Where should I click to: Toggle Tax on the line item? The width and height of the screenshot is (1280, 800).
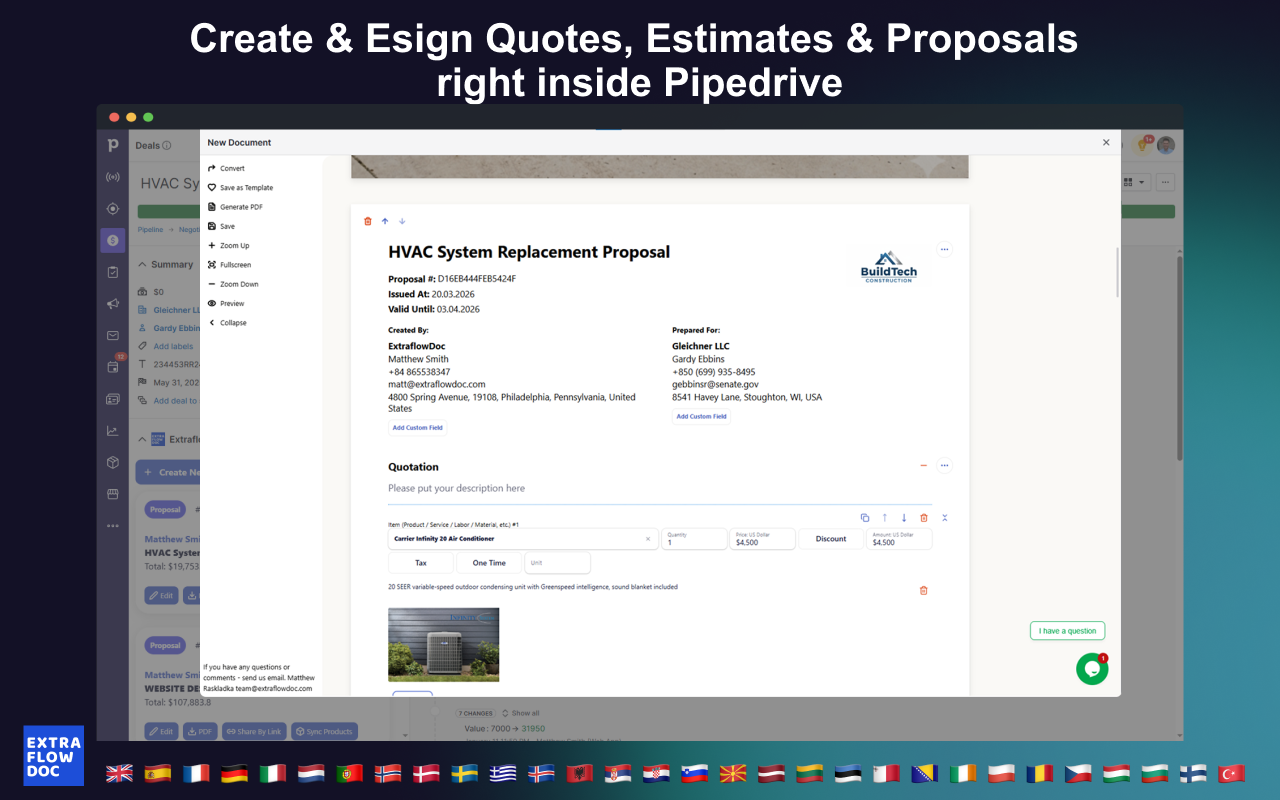coord(421,563)
